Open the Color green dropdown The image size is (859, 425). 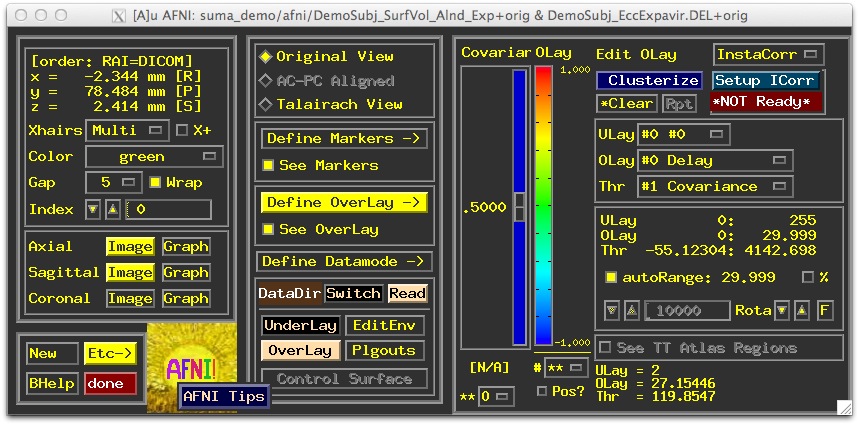pos(154,157)
